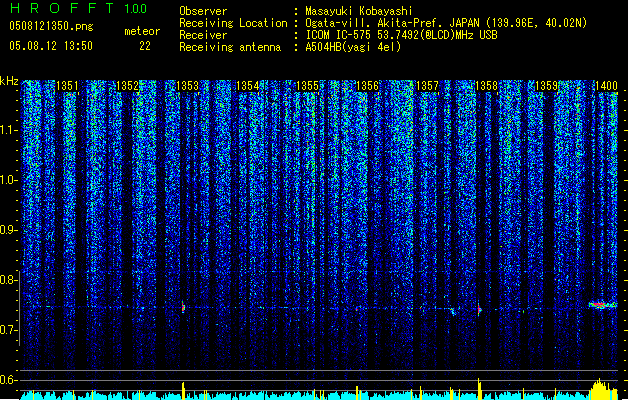Click the Receiving Location label

tap(233, 23)
